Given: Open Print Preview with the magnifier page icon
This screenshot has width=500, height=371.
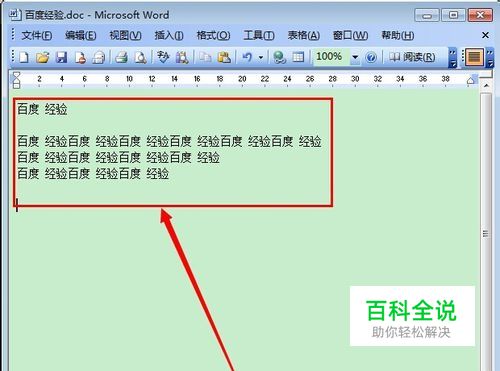Looking at the screenshot, I should tap(140, 57).
